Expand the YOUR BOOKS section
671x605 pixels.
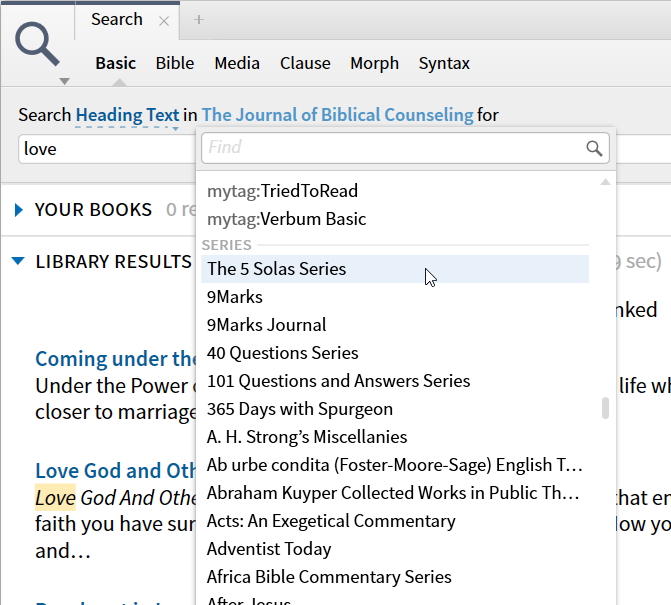[18, 210]
